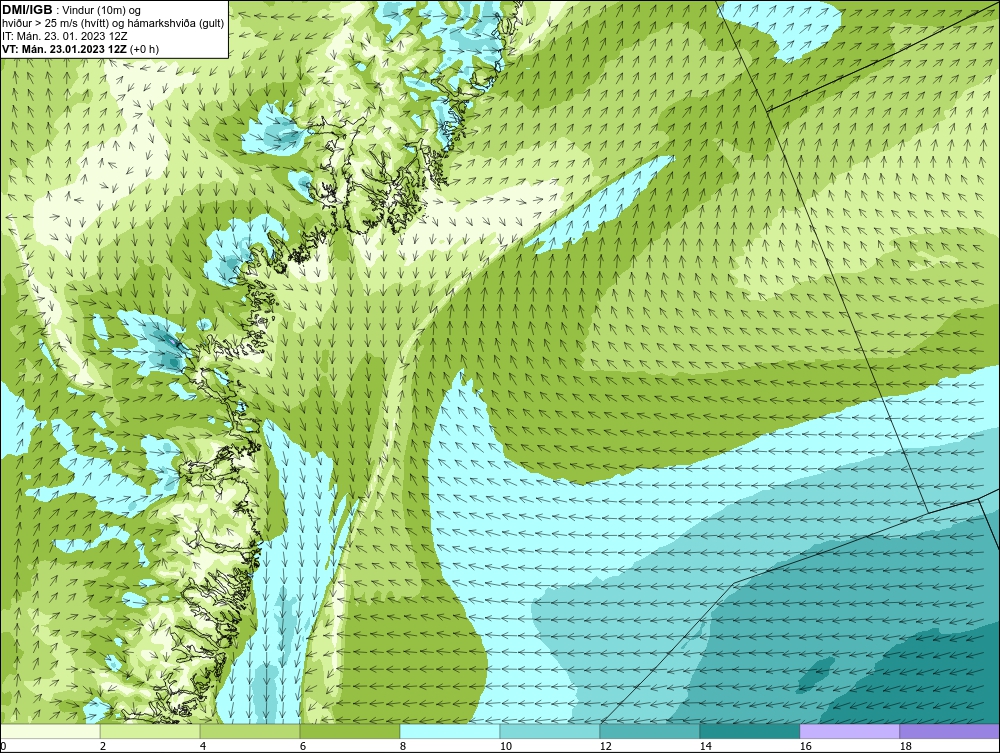The image size is (1000, 753).
Task: Click the 'IT: Mán. 23. 01. 2023 12Z' line
Action: click(64, 36)
